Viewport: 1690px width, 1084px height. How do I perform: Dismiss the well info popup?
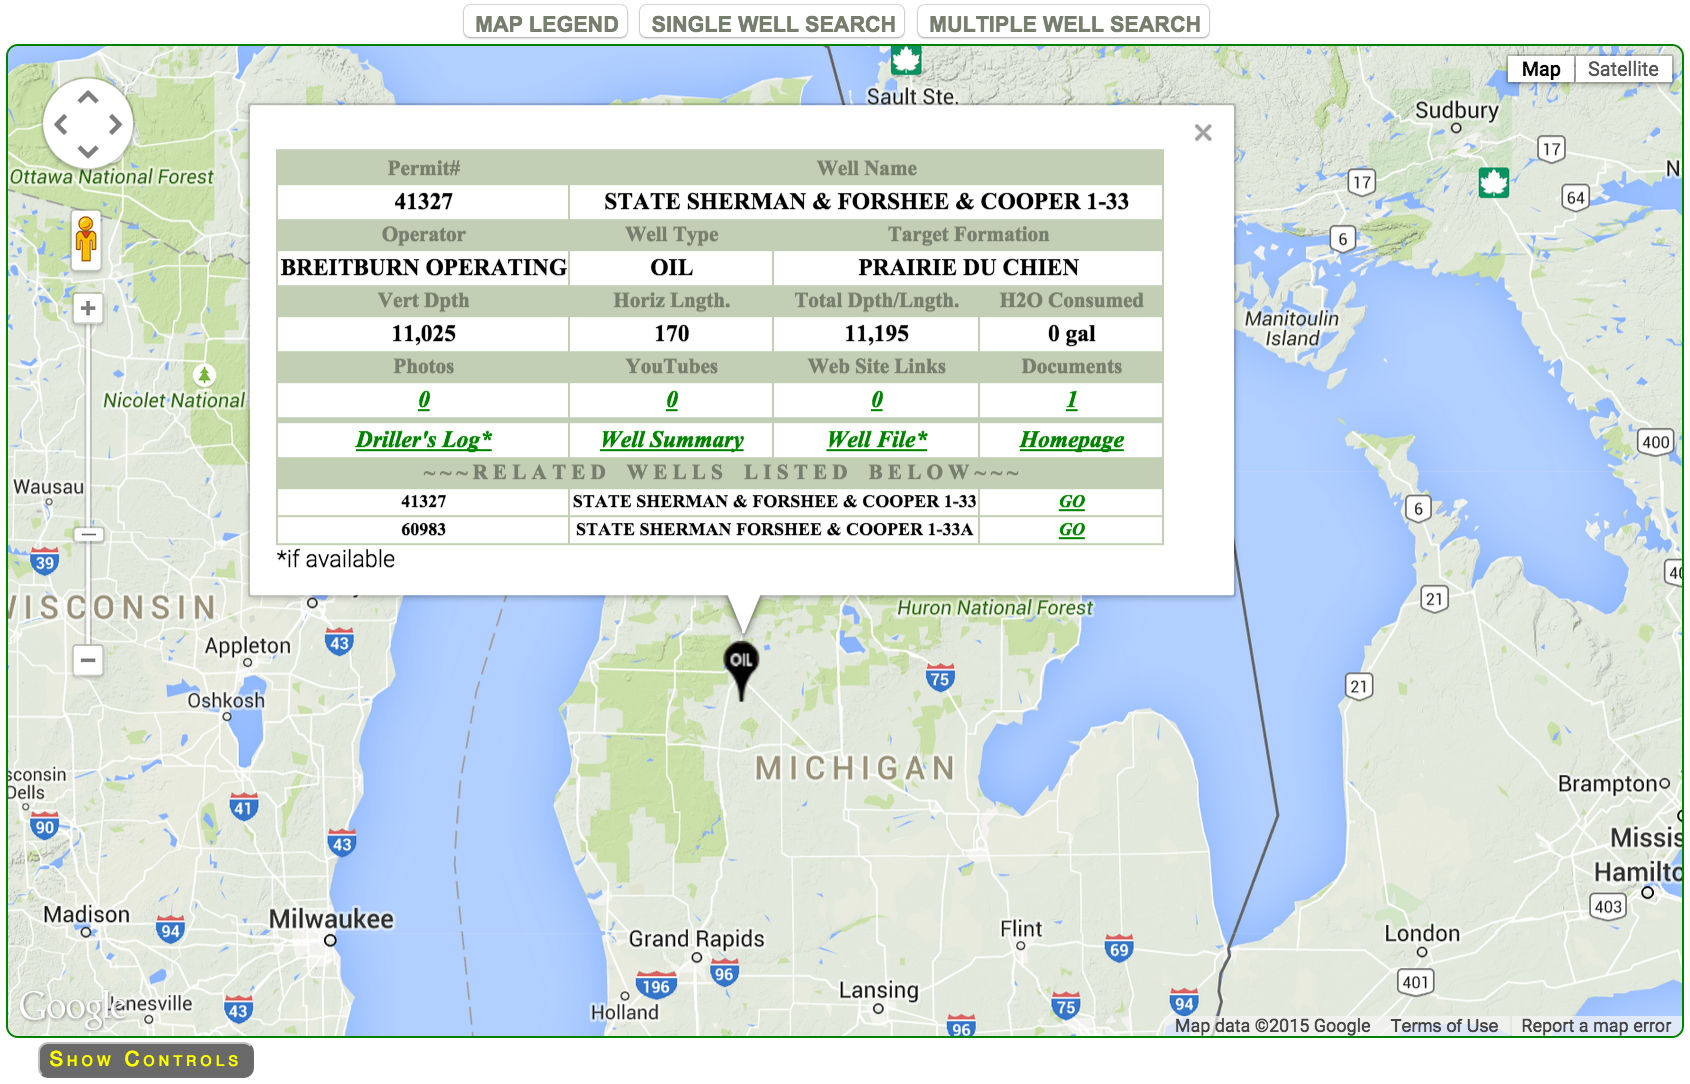(x=1203, y=132)
